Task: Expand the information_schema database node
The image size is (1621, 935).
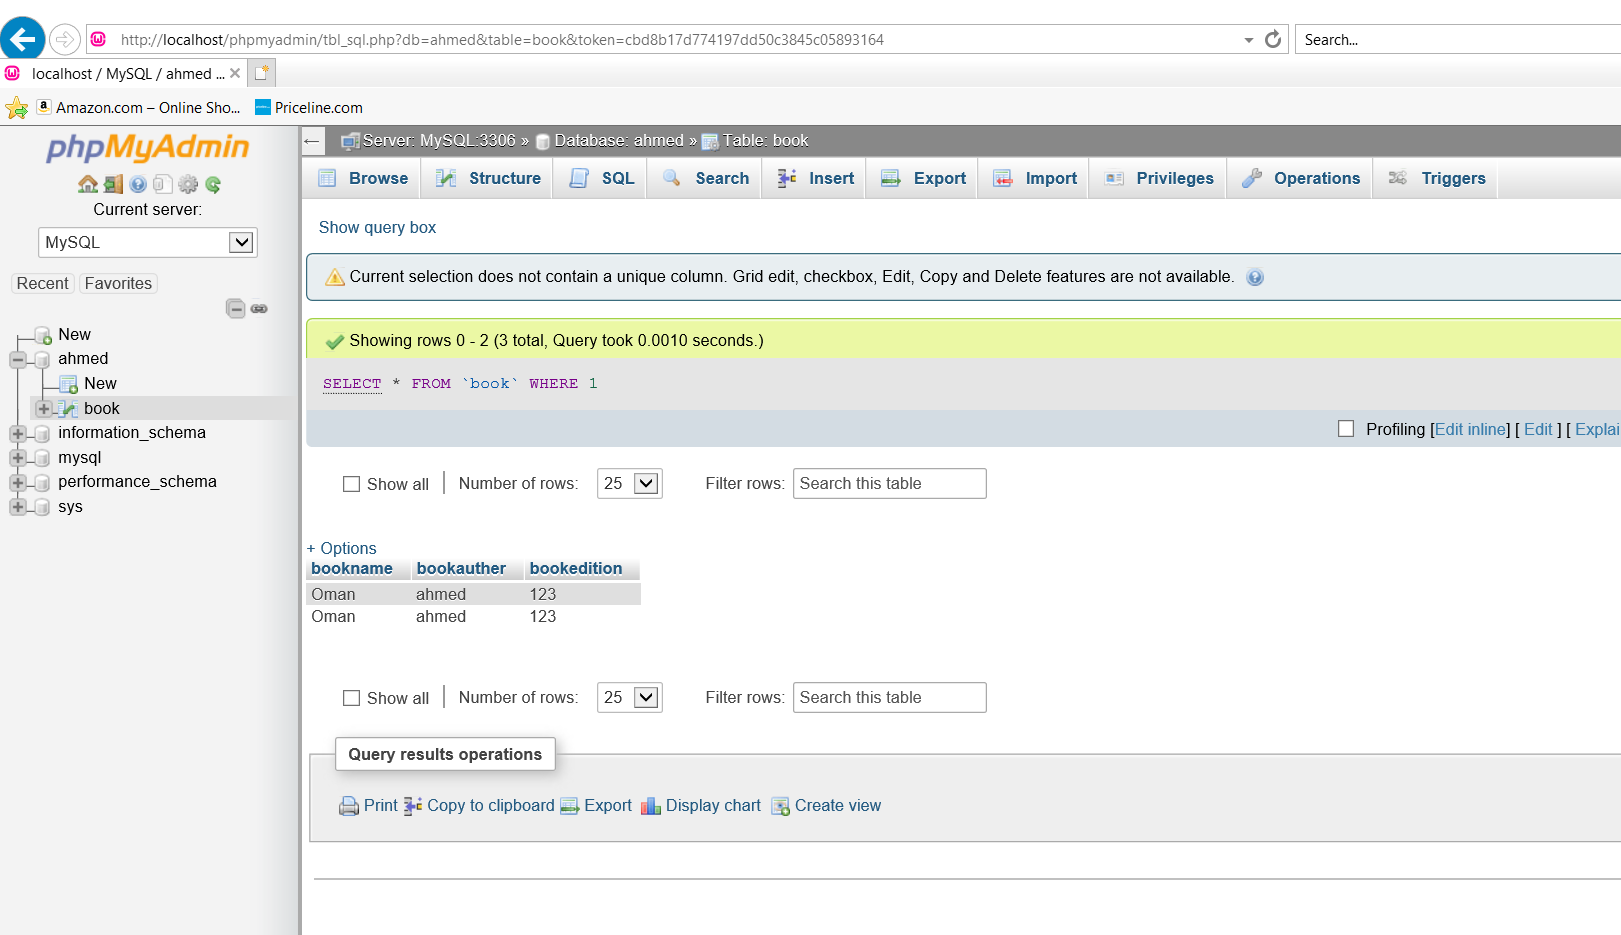Action: [17, 433]
